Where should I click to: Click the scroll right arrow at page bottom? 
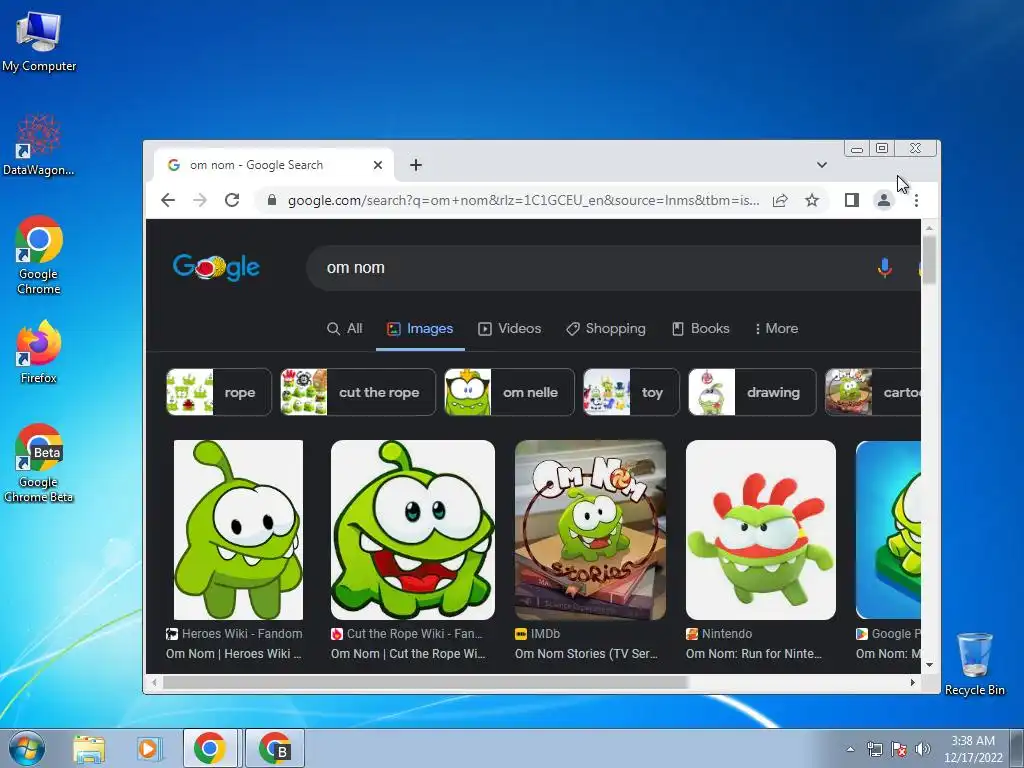point(913,682)
